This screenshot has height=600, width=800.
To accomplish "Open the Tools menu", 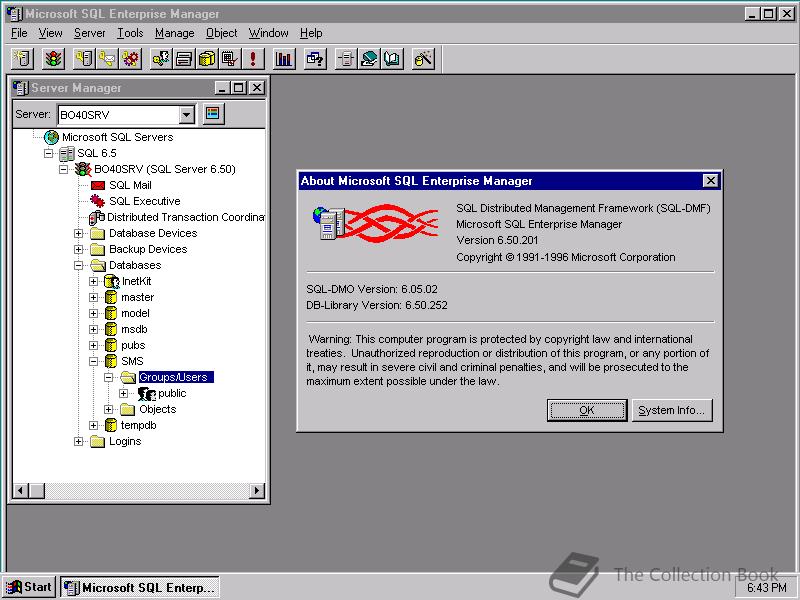I will [x=130, y=33].
